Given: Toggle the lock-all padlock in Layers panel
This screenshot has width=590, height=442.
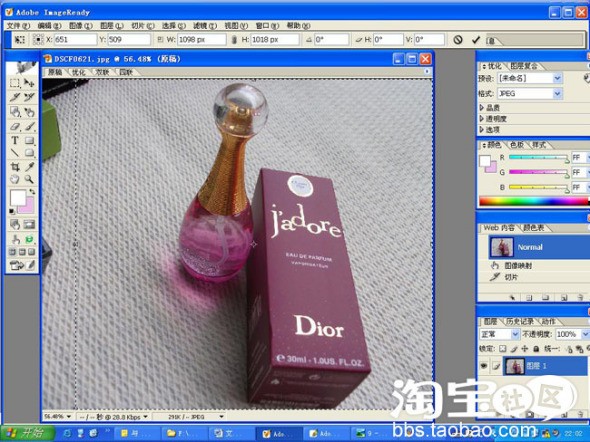Looking at the screenshot, I should (x=536, y=349).
